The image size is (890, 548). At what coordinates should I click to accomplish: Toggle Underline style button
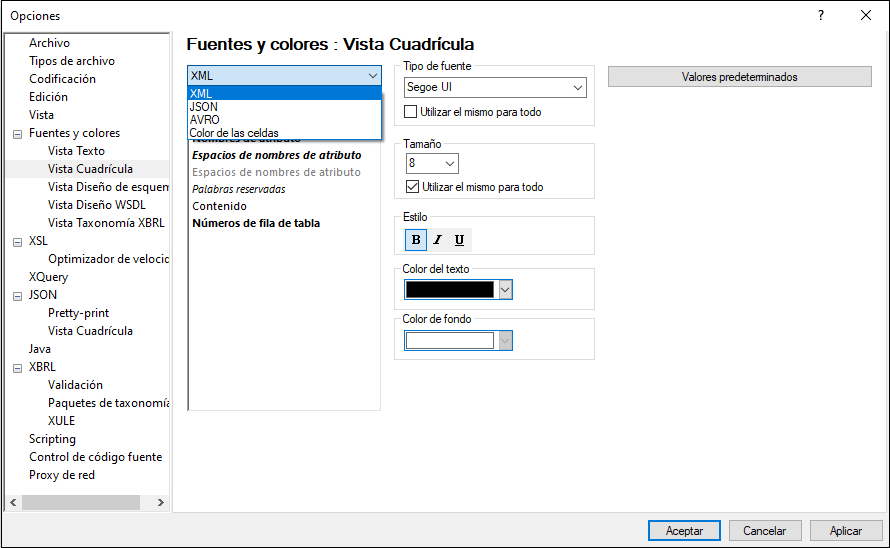tap(459, 240)
